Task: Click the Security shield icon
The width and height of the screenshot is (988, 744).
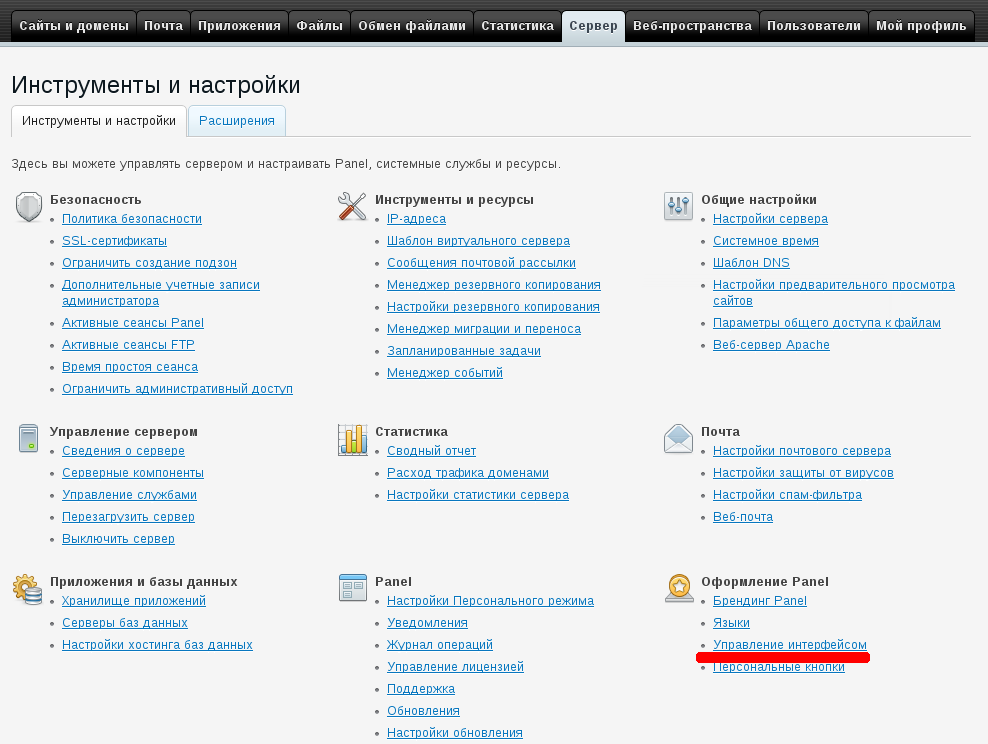Action: pos(28,207)
